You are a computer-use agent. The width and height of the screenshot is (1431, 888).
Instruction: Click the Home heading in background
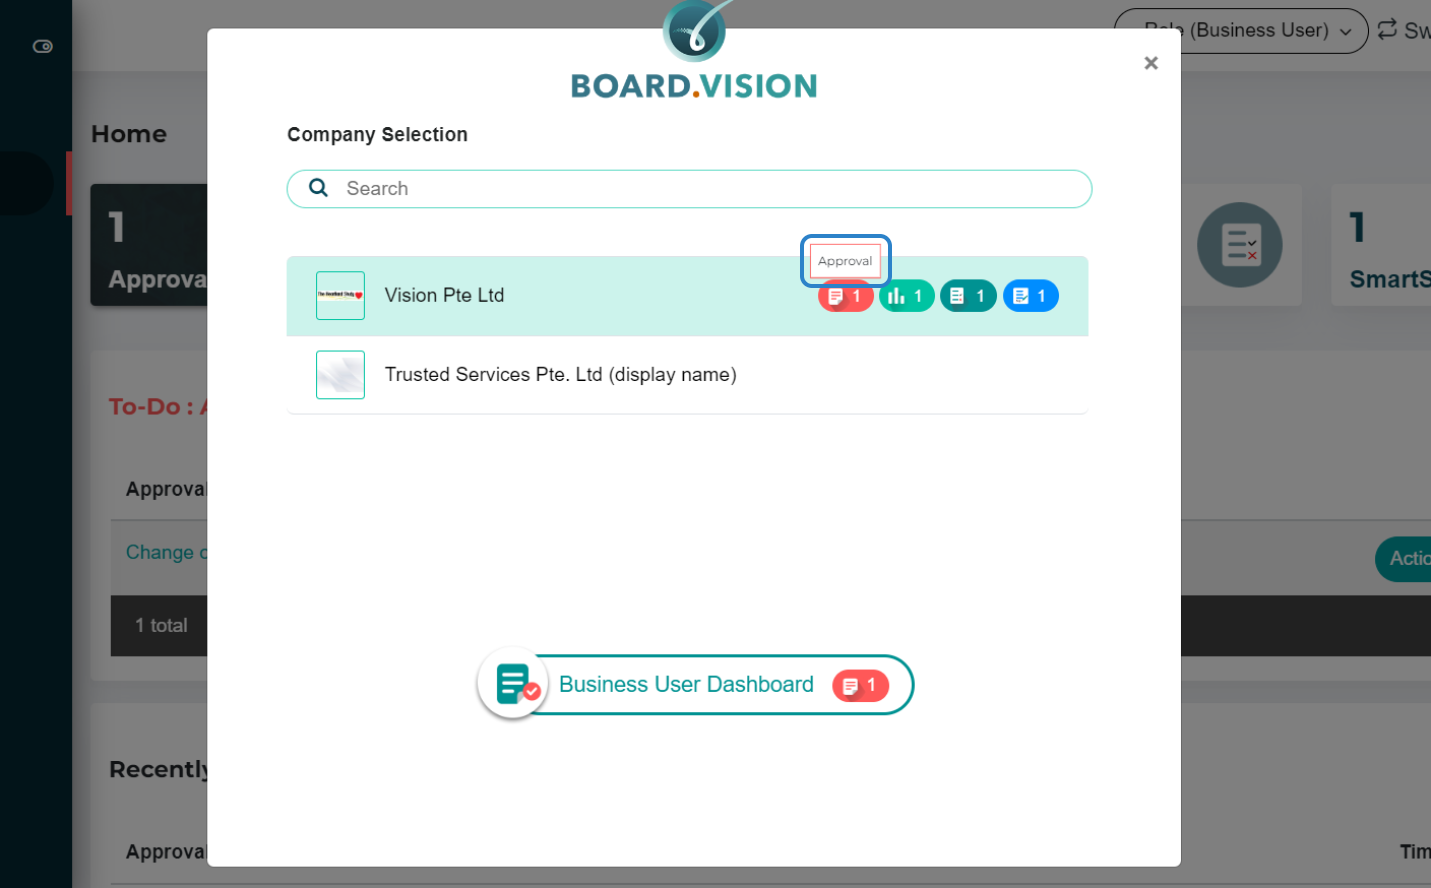tap(129, 134)
